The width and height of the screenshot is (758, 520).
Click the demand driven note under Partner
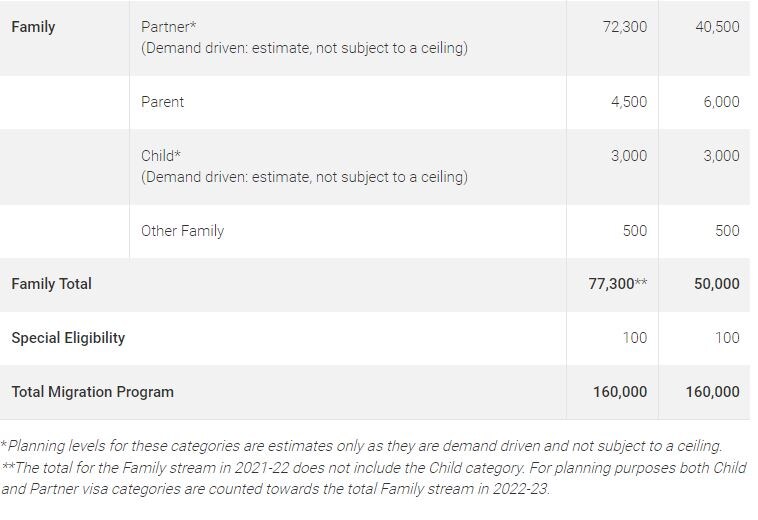click(x=304, y=48)
